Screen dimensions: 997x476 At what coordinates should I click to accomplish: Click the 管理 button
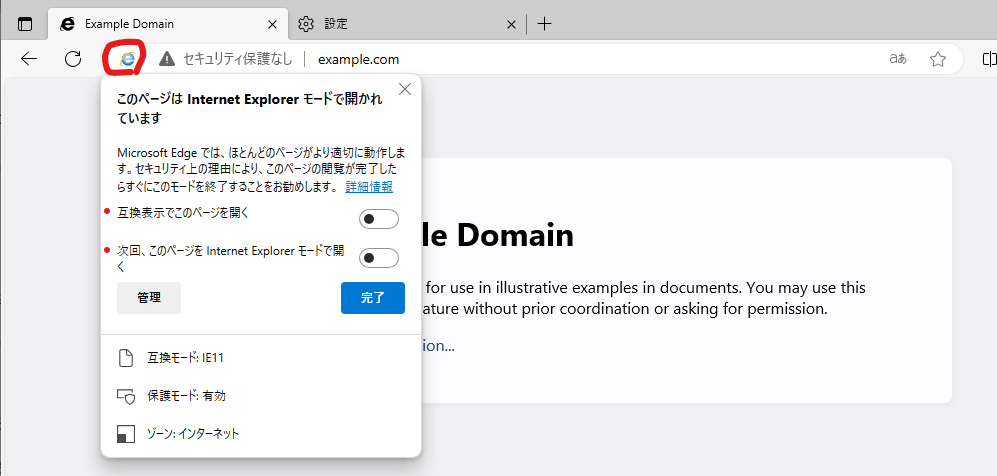[149, 297]
